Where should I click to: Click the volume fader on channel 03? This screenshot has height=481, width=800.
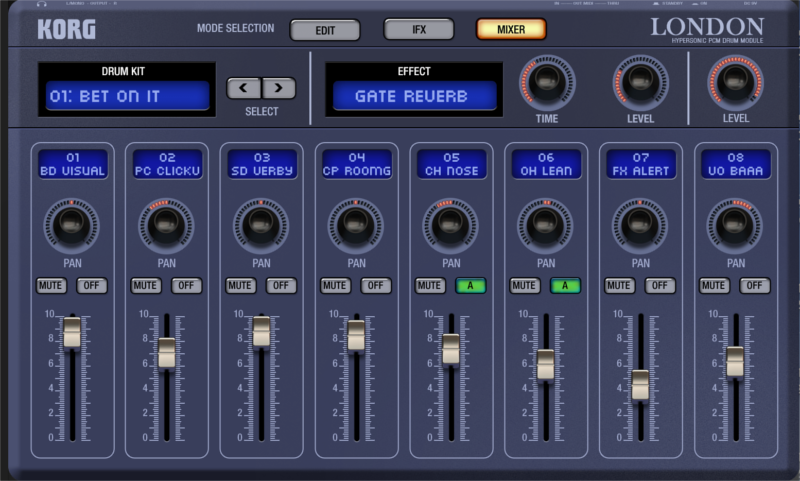[261, 331]
